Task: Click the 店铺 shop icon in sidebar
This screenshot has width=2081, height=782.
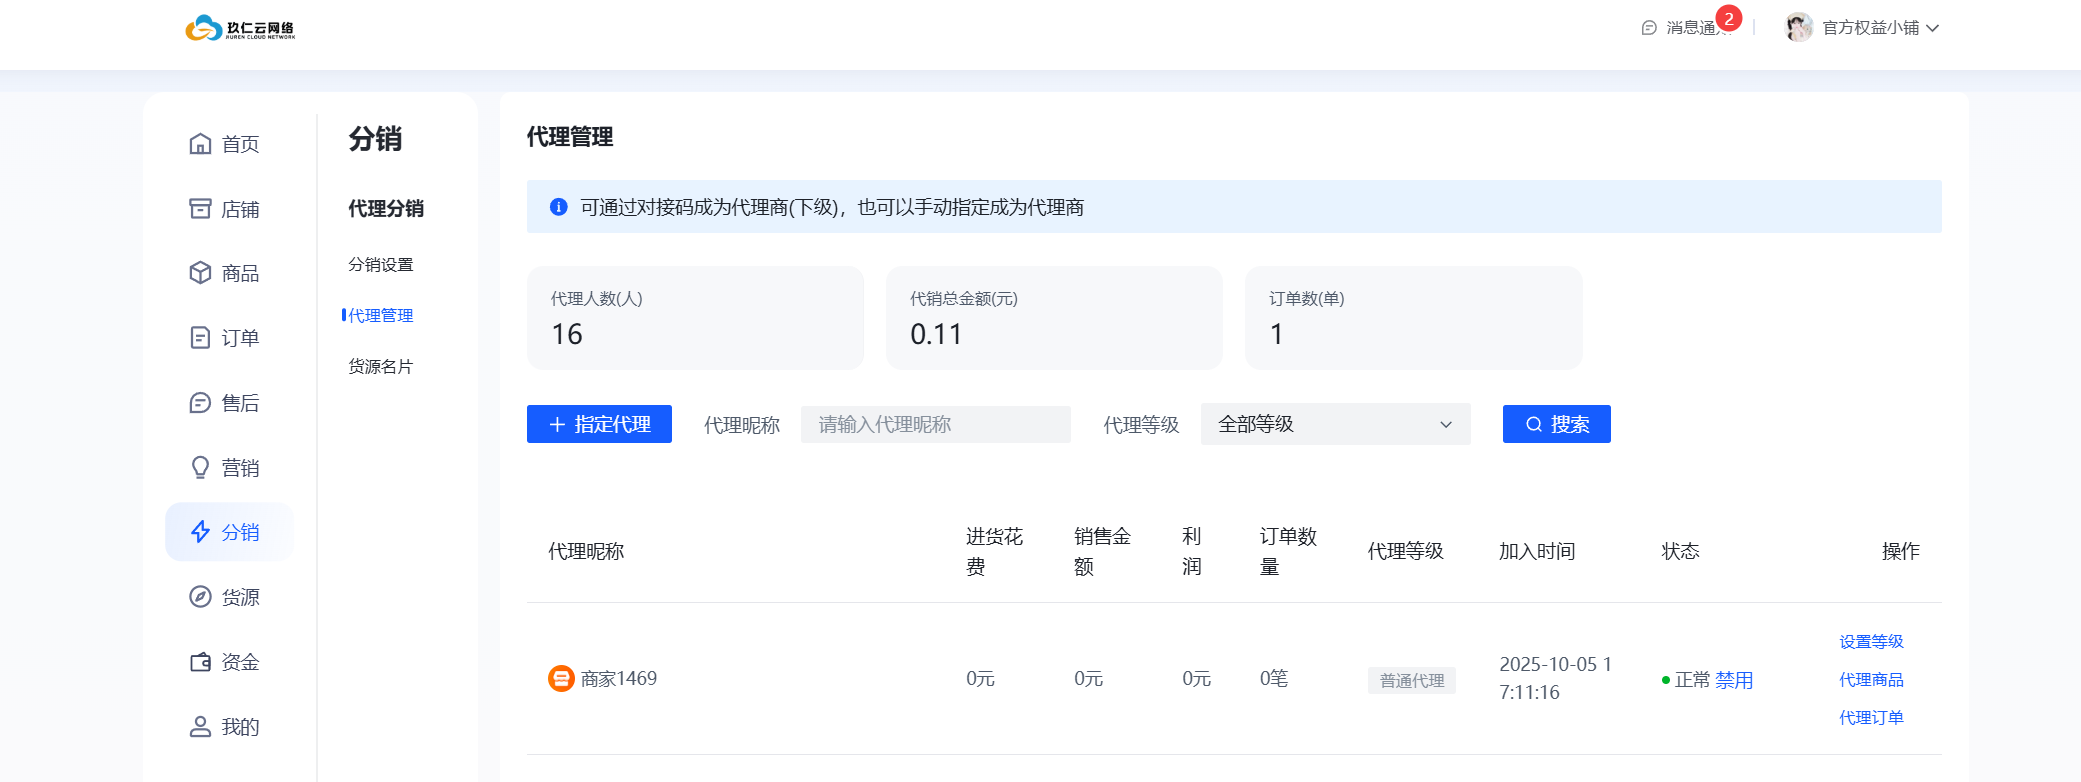Action: [x=200, y=209]
